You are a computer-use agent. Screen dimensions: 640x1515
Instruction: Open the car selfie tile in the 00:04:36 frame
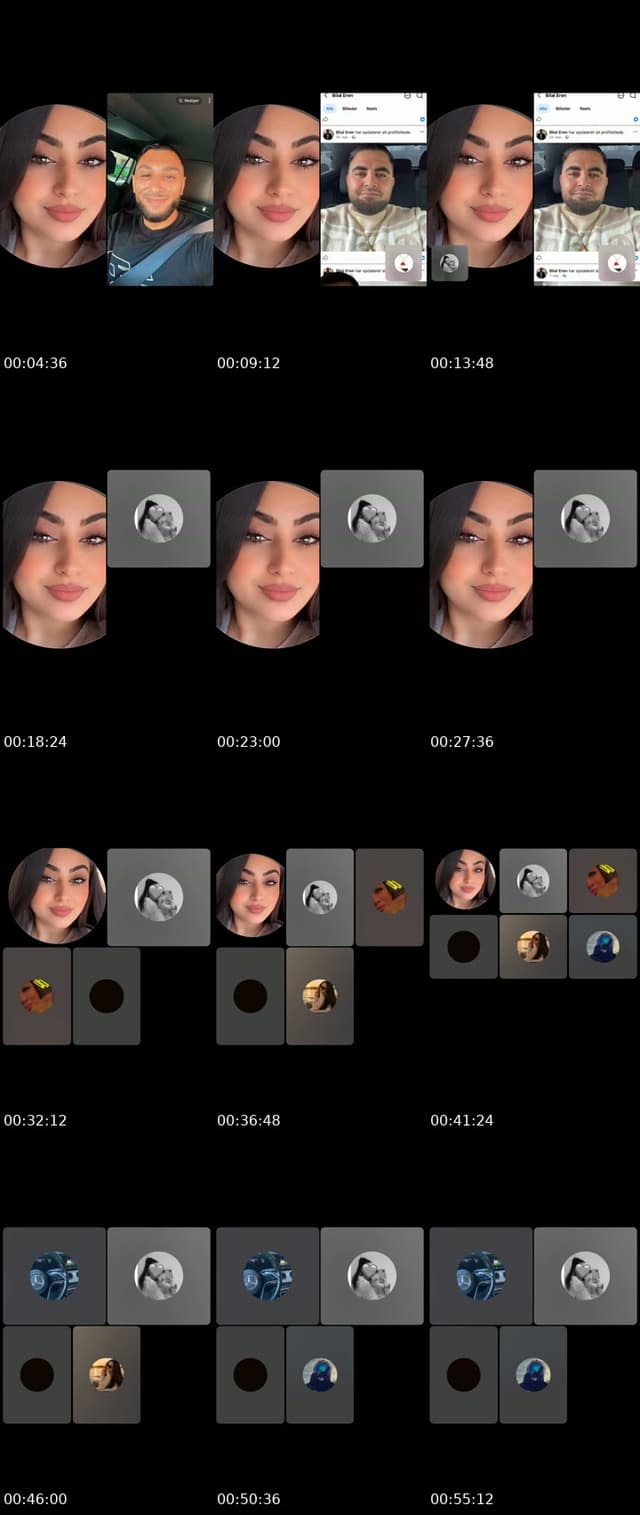tap(160, 189)
